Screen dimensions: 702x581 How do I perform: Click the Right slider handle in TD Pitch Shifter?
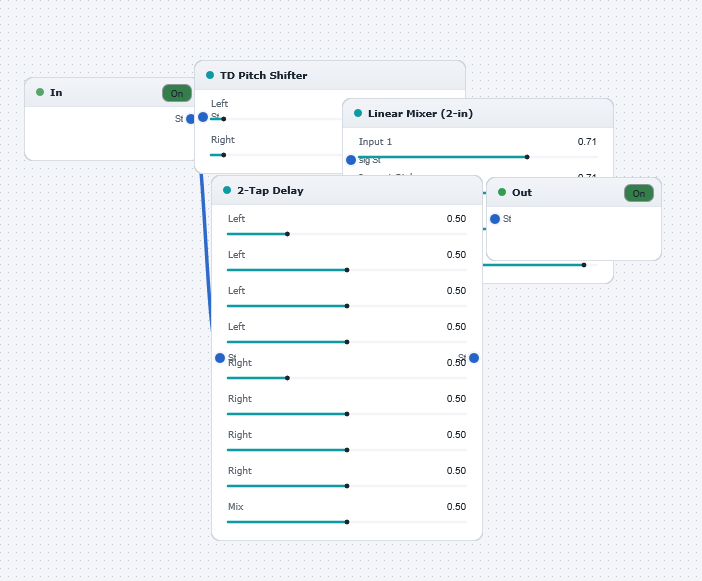pyautogui.click(x=223, y=155)
